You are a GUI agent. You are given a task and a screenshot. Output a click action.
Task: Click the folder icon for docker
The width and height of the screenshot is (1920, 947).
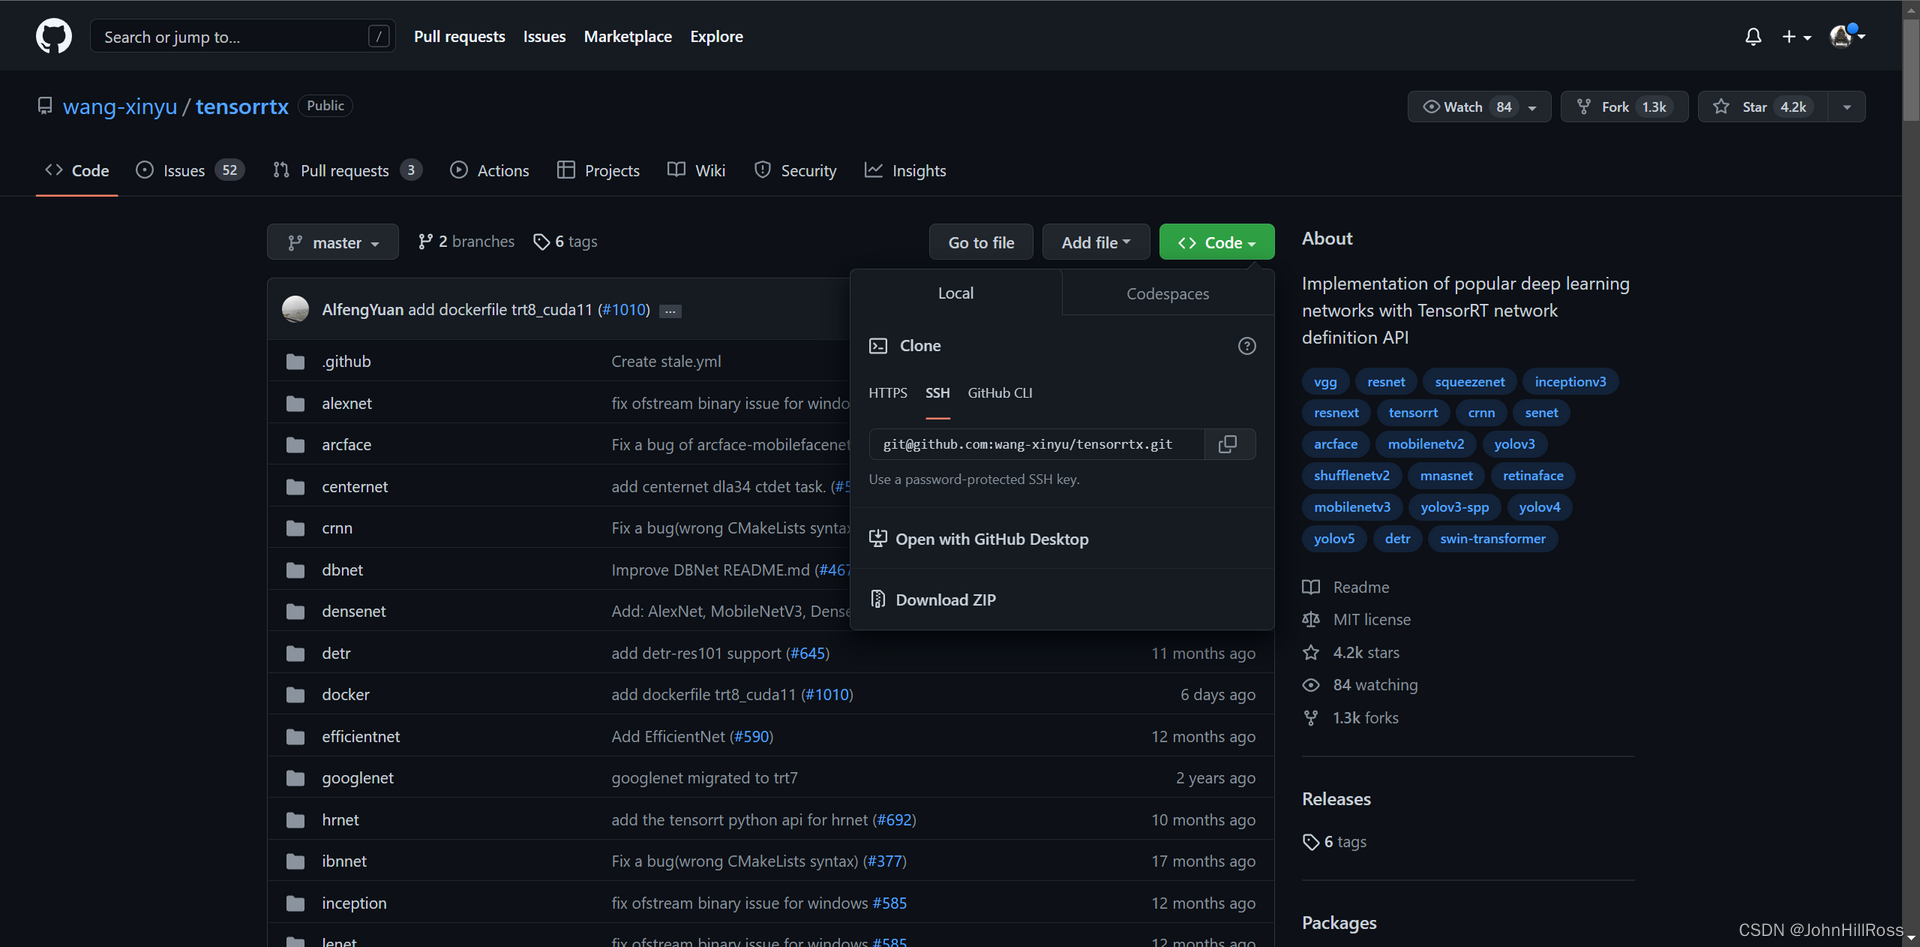pyautogui.click(x=295, y=694)
